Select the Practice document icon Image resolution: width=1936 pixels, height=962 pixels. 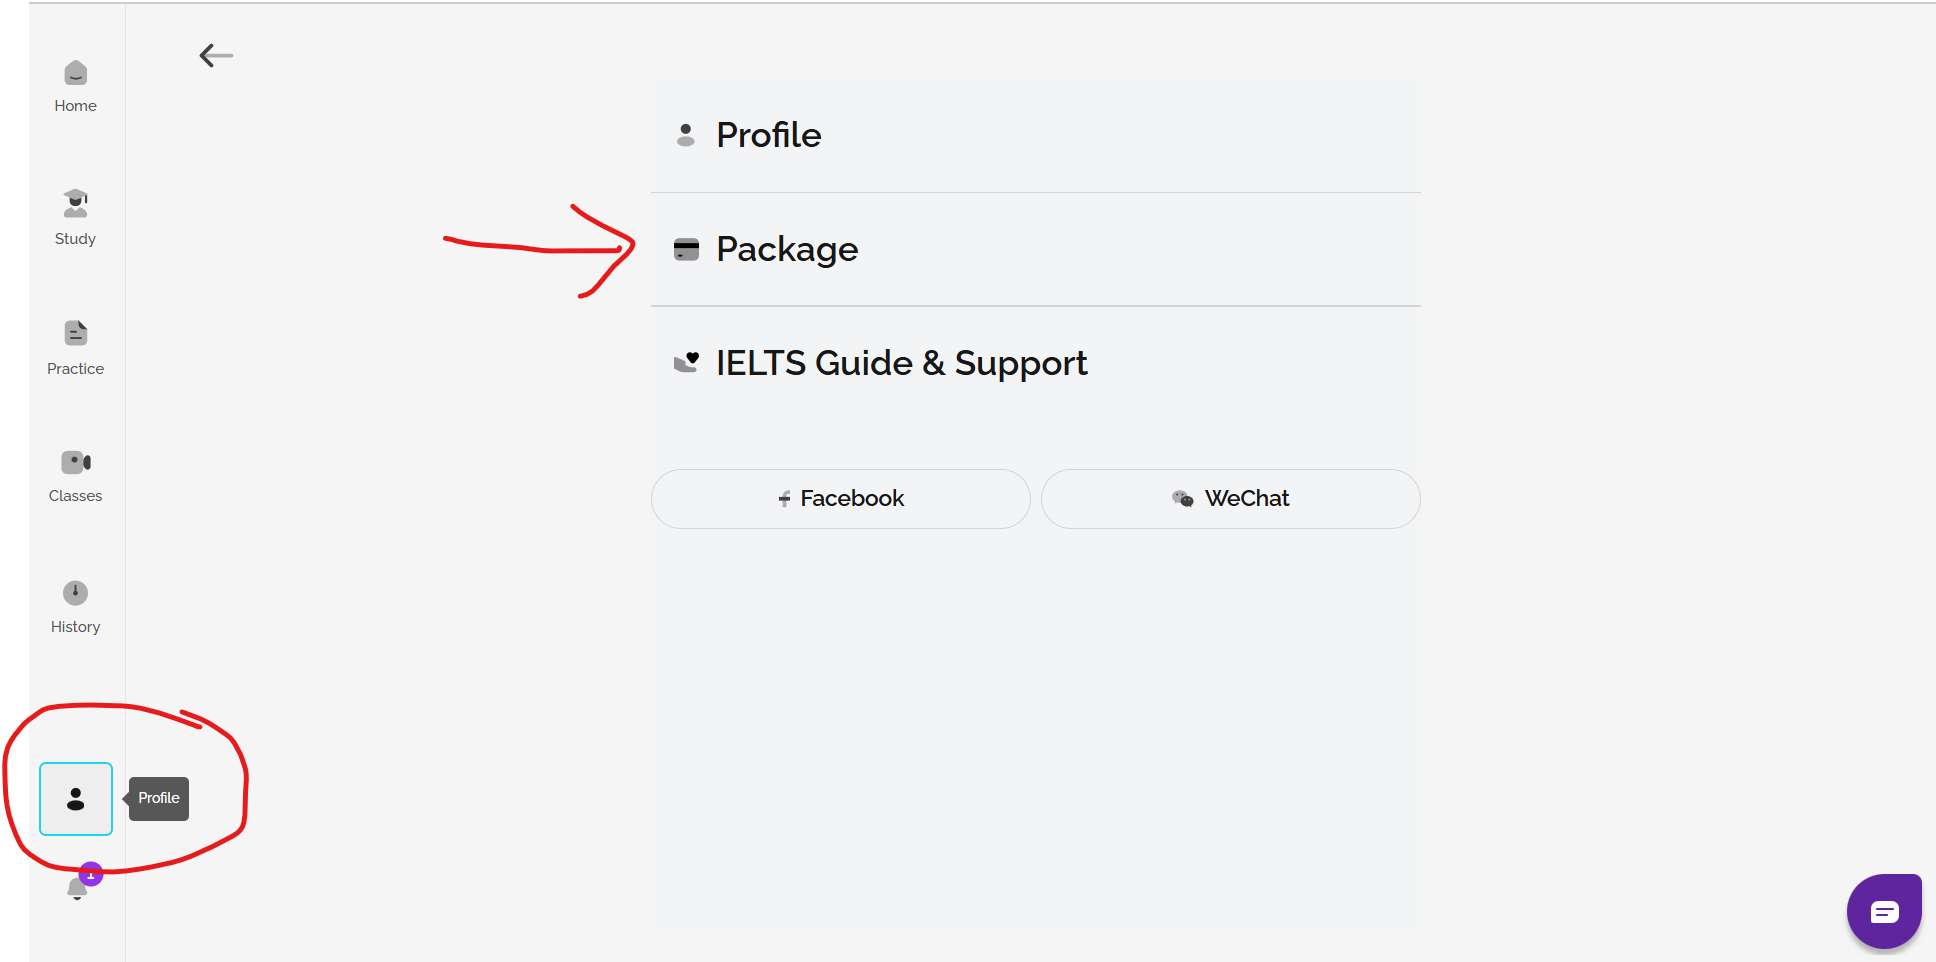[x=75, y=333]
